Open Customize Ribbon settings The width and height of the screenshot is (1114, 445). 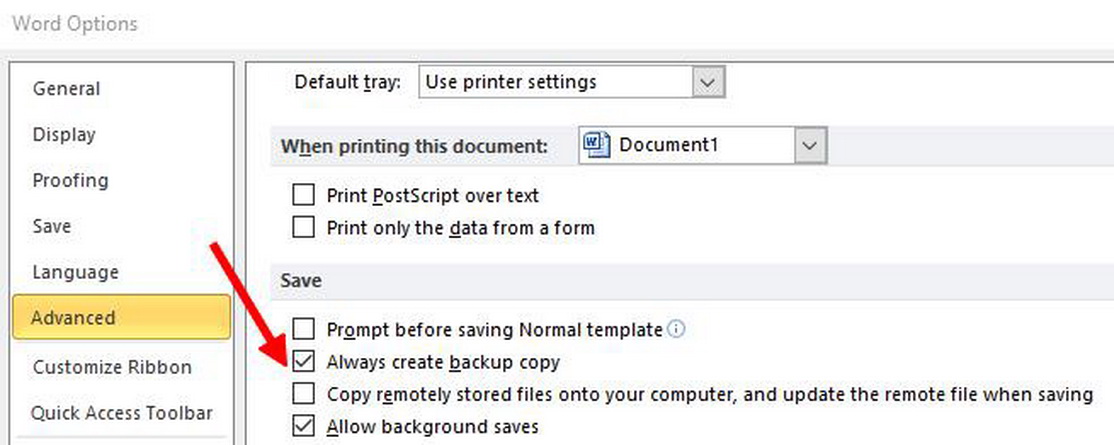click(112, 367)
